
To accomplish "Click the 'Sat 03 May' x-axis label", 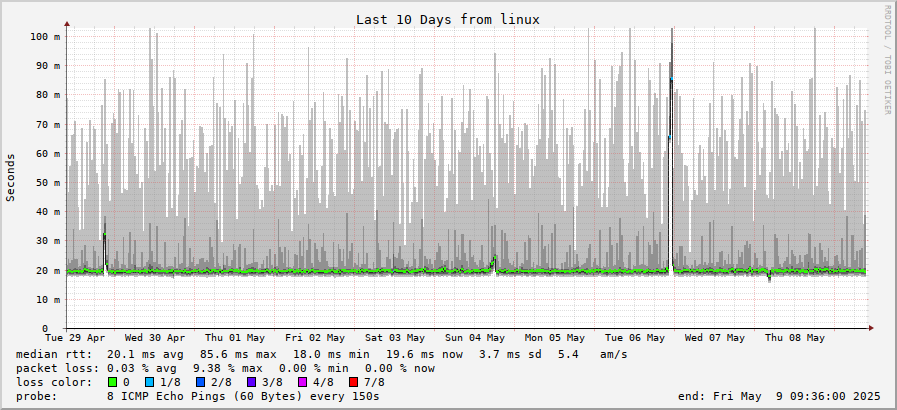I will tap(395, 337).
